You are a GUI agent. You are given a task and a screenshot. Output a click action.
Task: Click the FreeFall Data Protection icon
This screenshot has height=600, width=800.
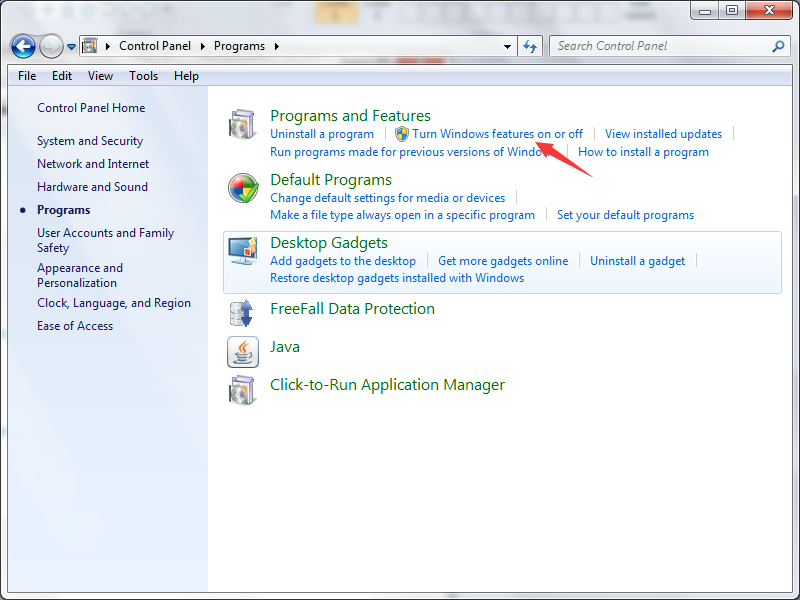click(x=242, y=314)
